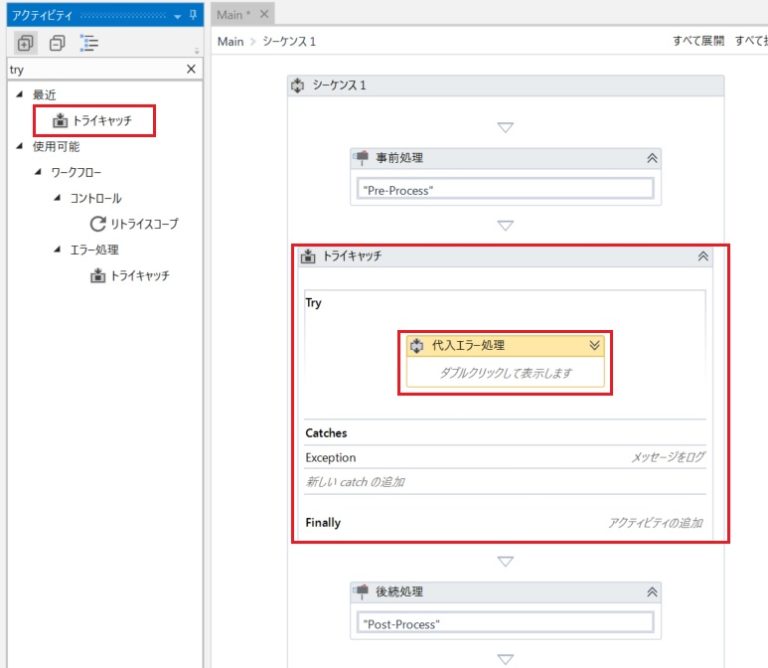Viewport: 768px width, 668px height.
Task: Click the Finally section label
Action: click(323, 523)
